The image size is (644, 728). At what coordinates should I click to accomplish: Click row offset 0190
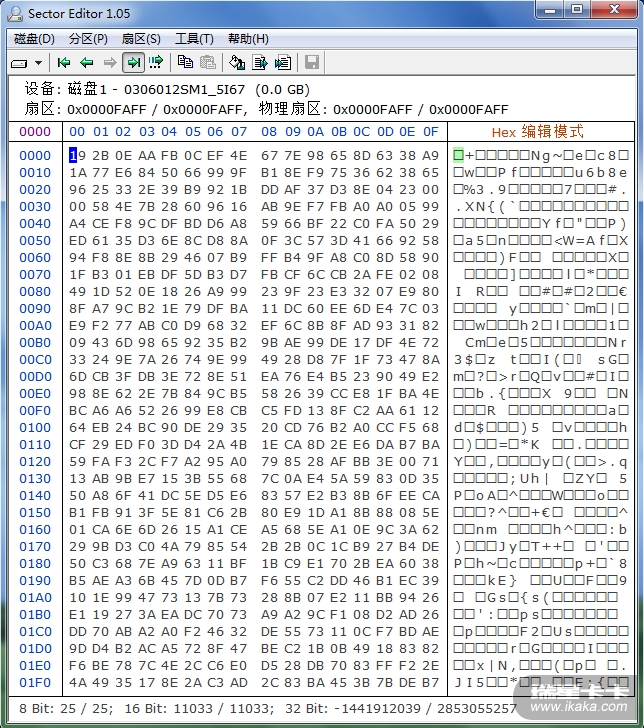(35, 580)
